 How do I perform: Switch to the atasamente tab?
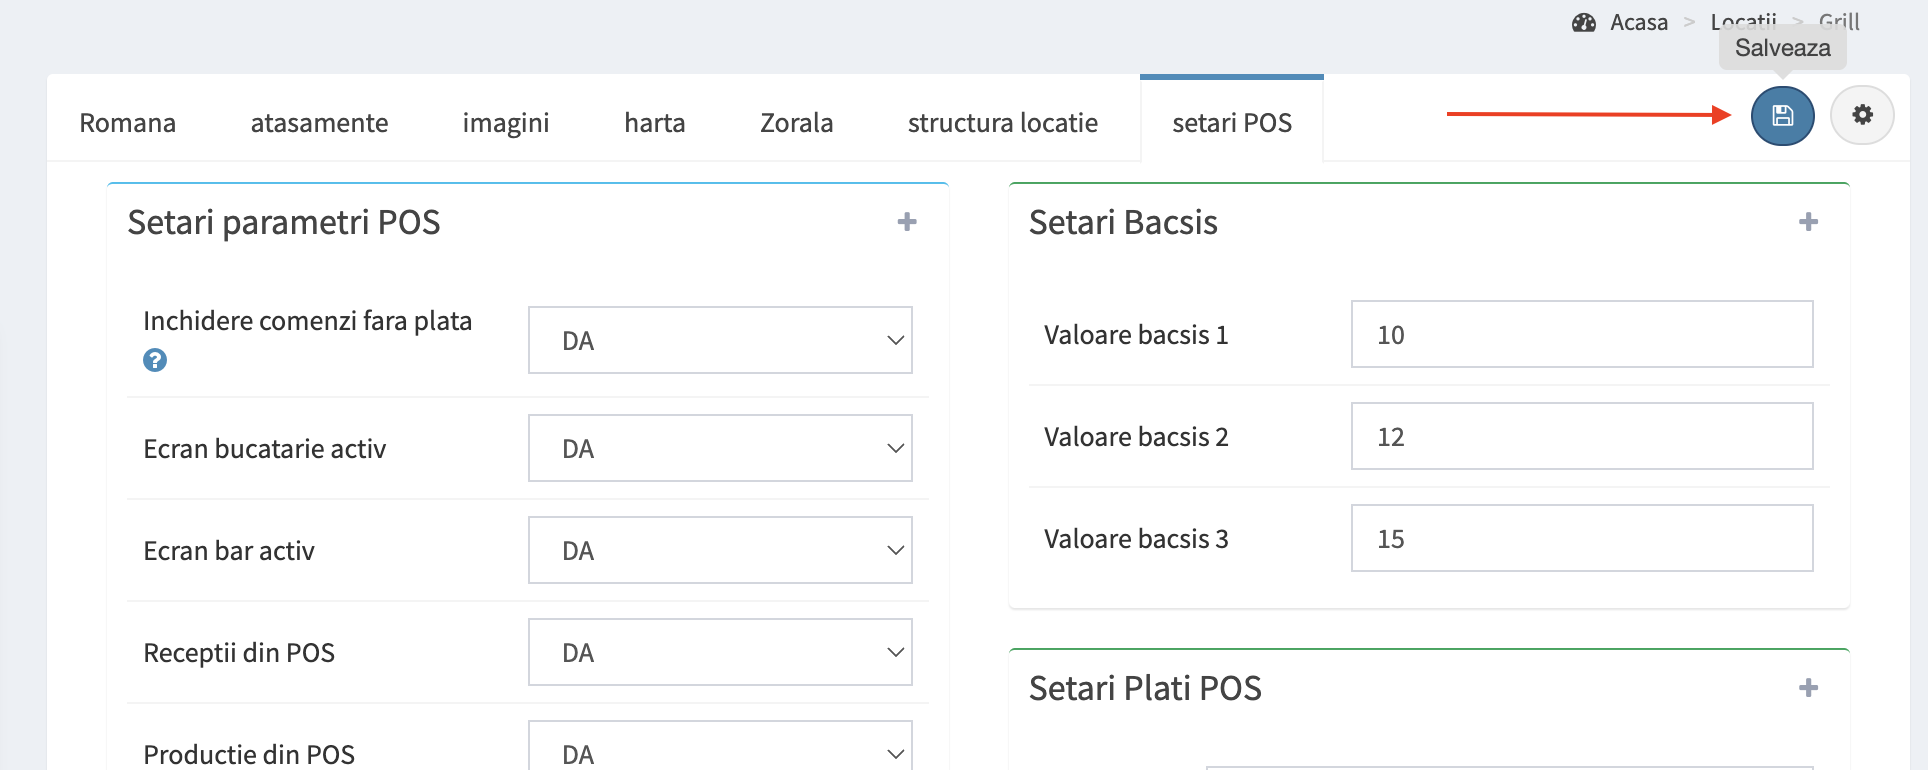pos(319,123)
